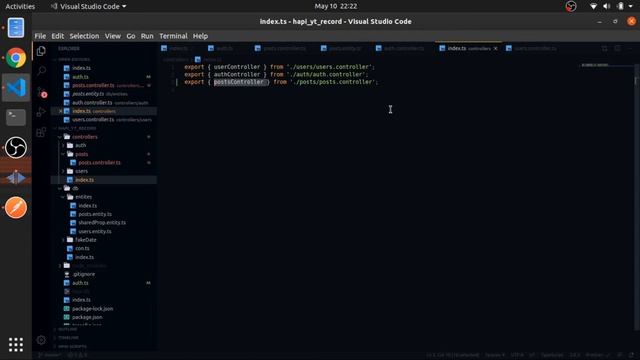640x360 pixels.
Task: Open auth.controller.ts in Open Editors
Action: point(92,102)
